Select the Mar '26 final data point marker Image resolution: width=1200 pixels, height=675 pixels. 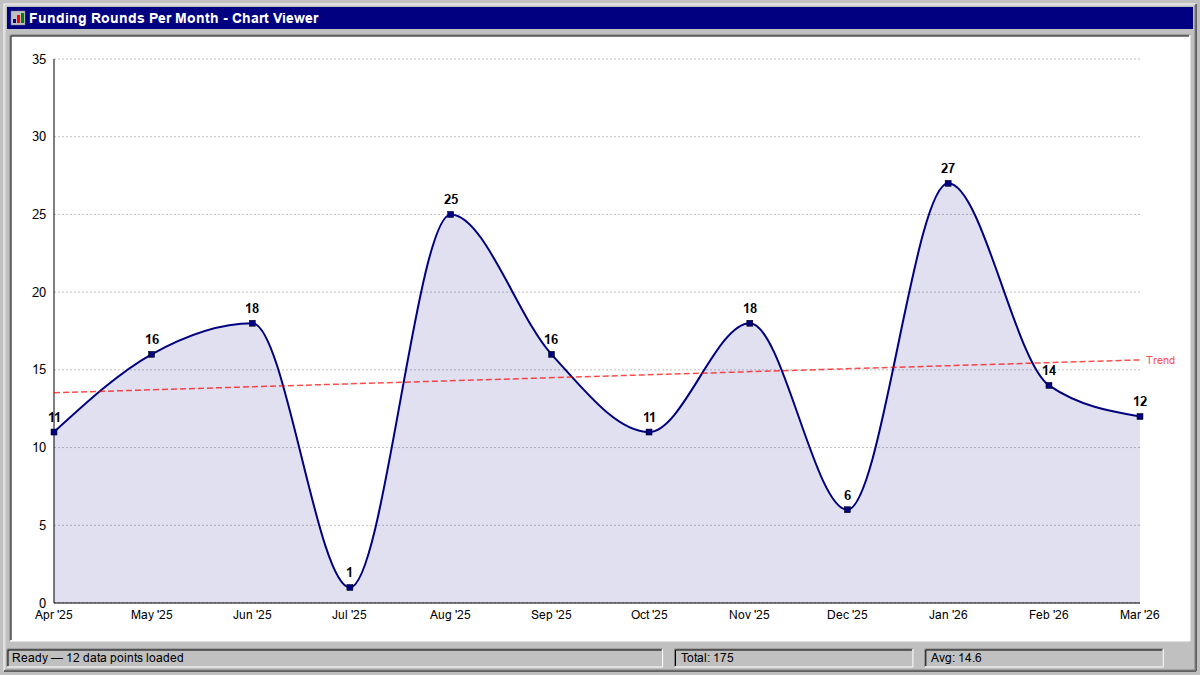coord(1140,416)
